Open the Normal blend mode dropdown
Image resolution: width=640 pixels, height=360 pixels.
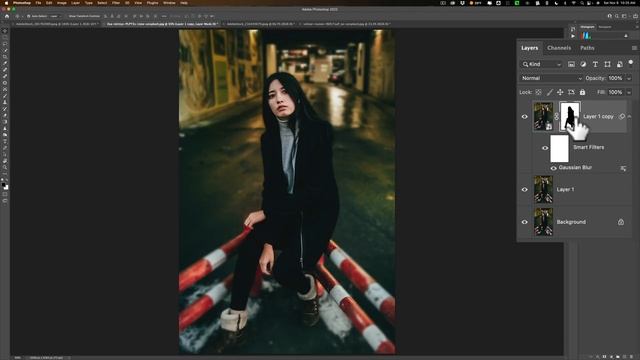tap(551, 78)
